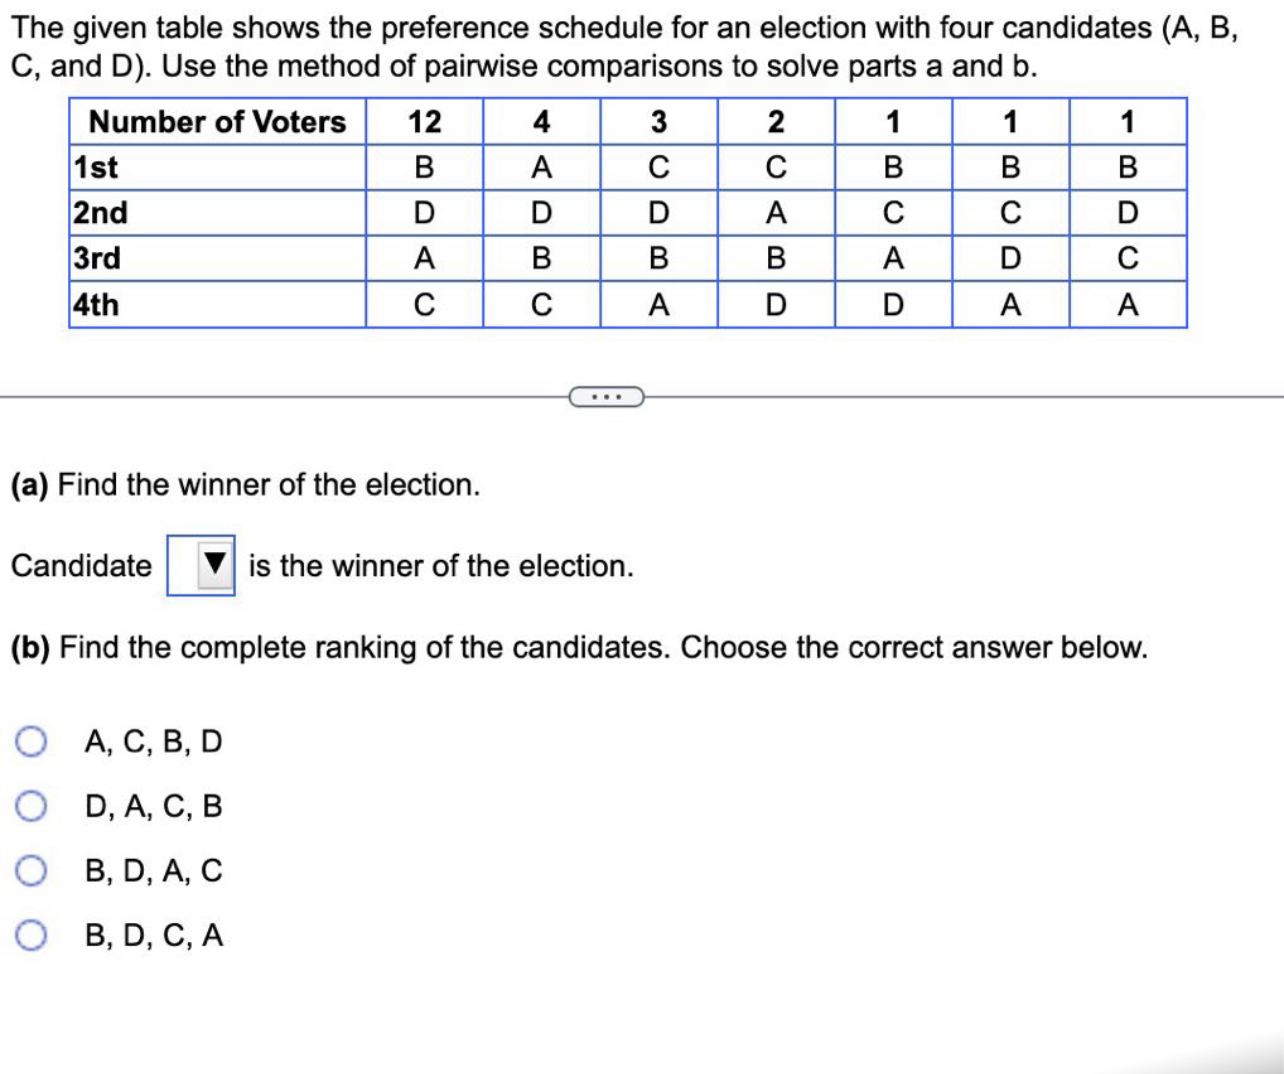This screenshot has width=1284, height=1074.
Task: Open the Candidate winner dropdown
Action: click(x=200, y=567)
